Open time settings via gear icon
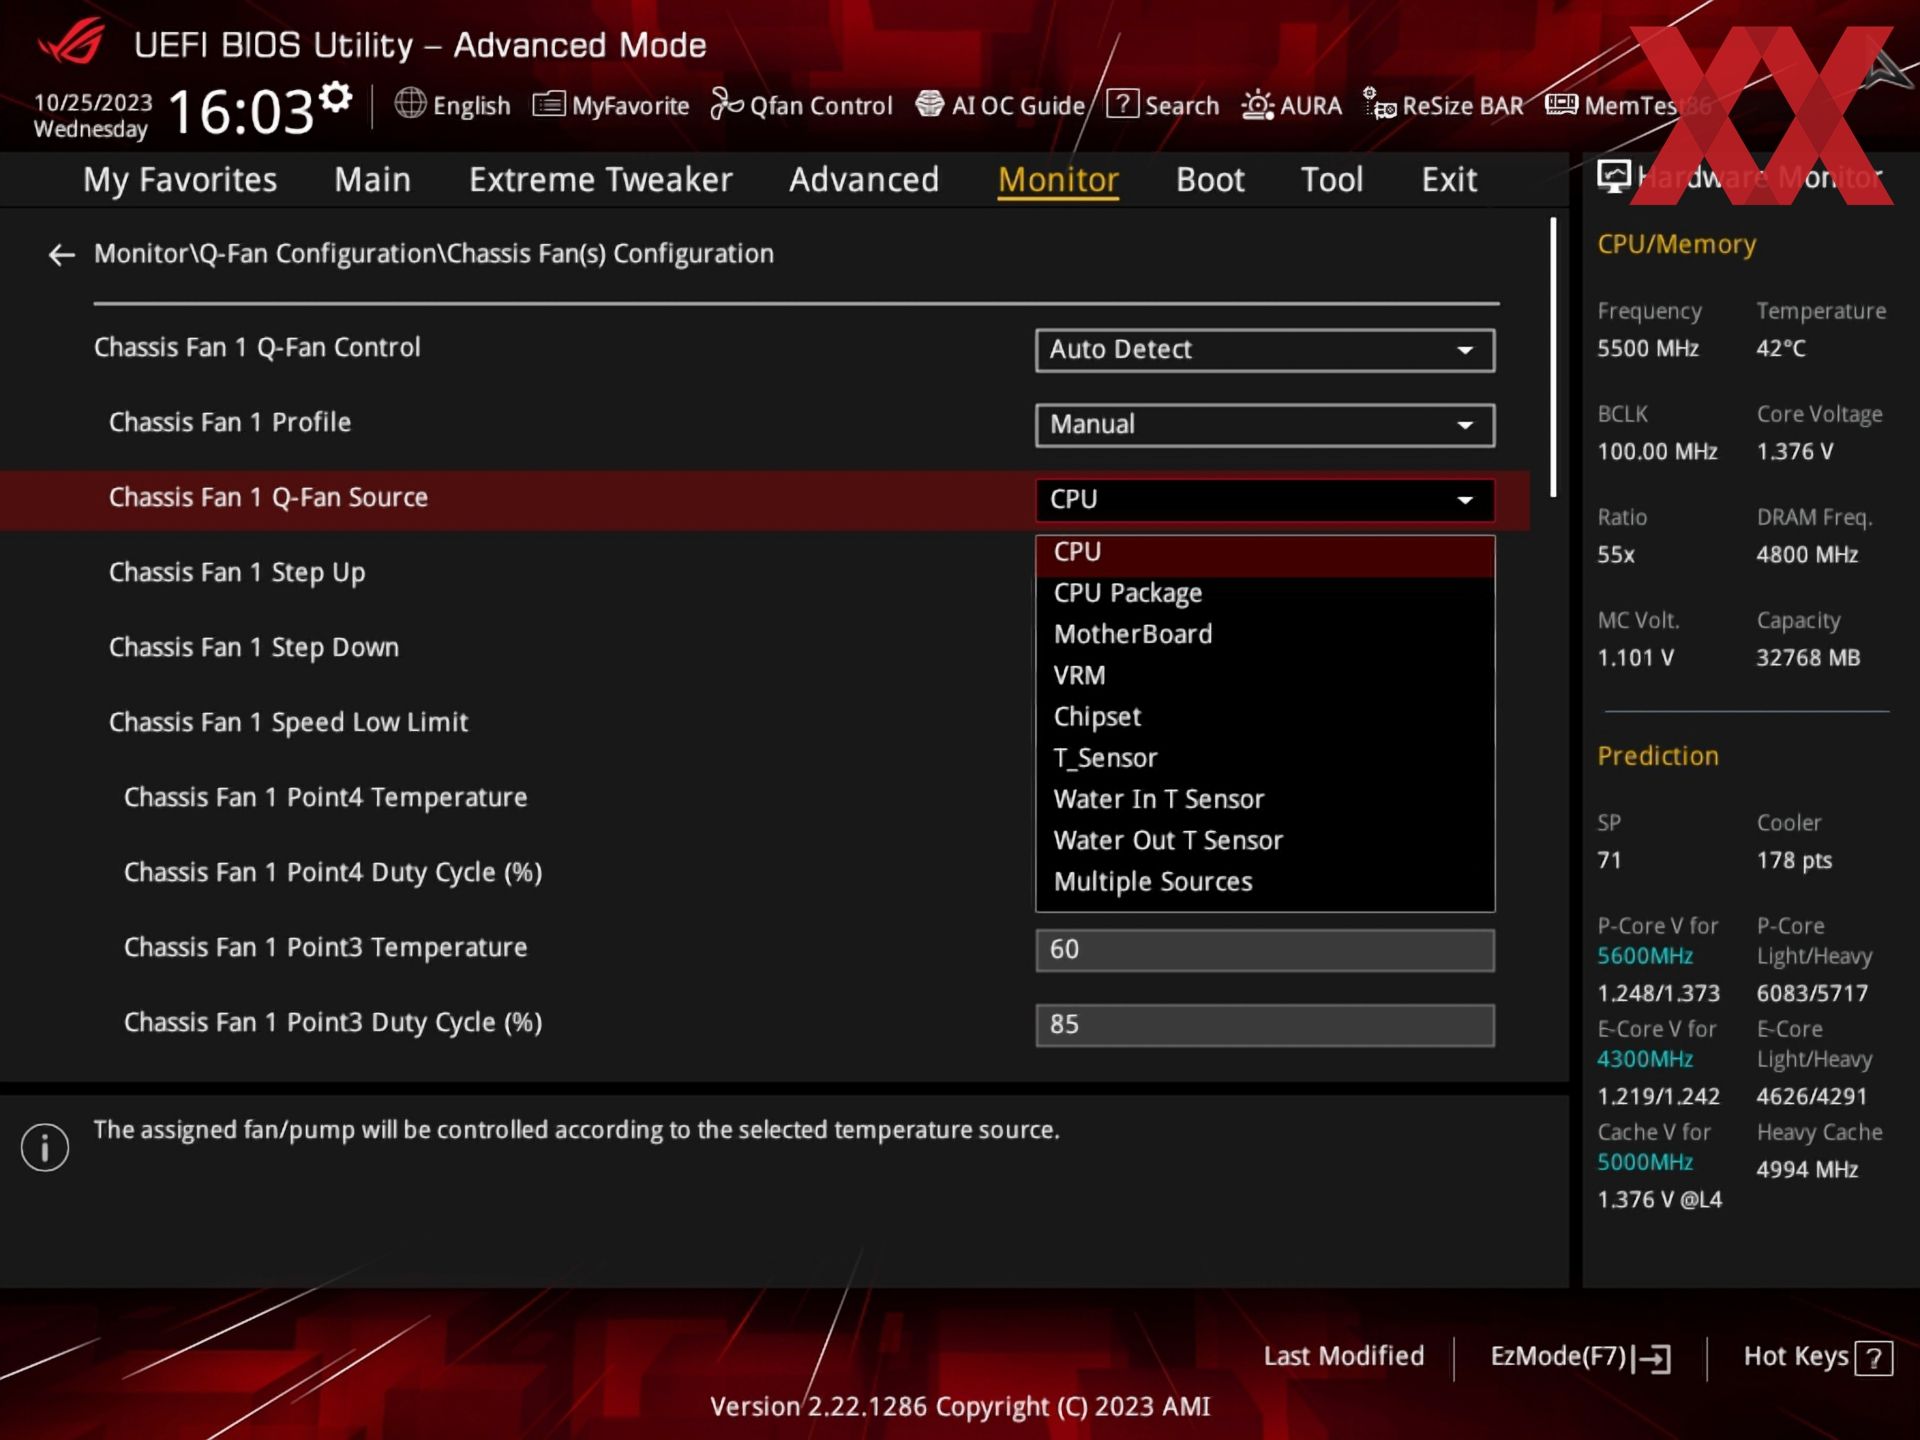This screenshot has height=1440, width=1920. pyautogui.click(x=336, y=97)
